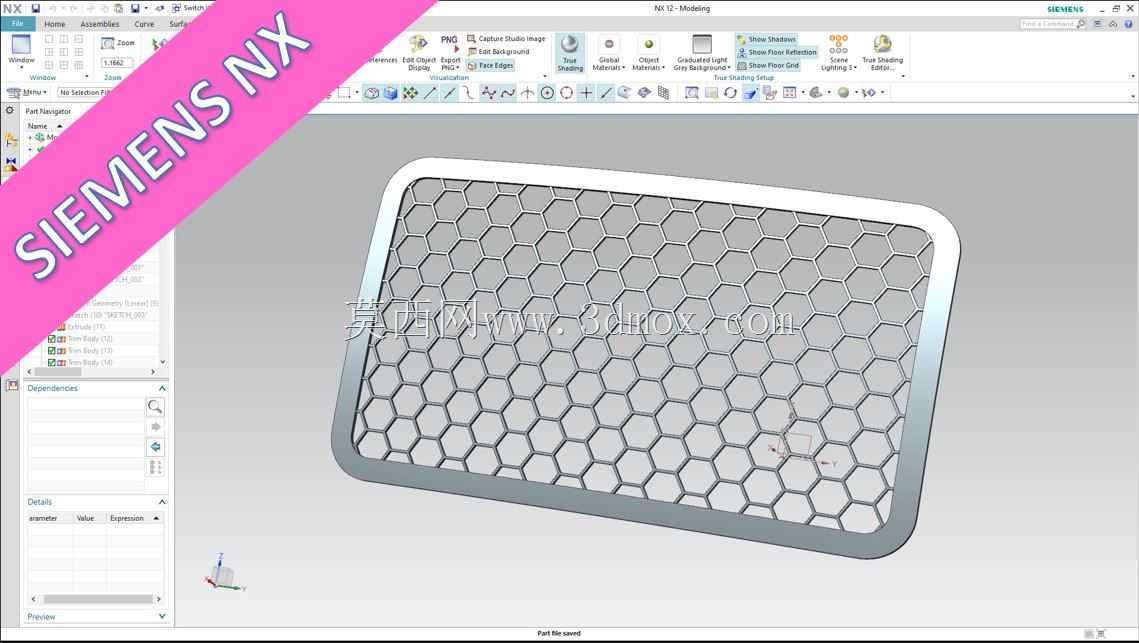Click the rotate view icon
The height and width of the screenshot is (643, 1139).
pos(730,93)
